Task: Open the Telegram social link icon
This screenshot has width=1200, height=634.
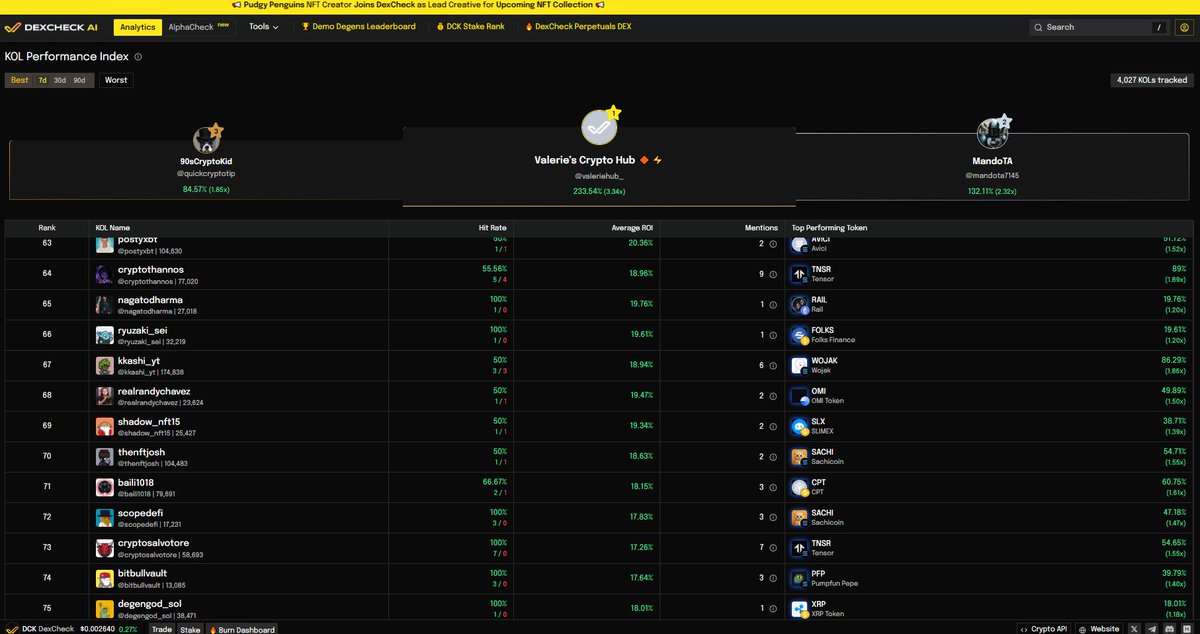Action: pyautogui.click(x=1153, y=629)
